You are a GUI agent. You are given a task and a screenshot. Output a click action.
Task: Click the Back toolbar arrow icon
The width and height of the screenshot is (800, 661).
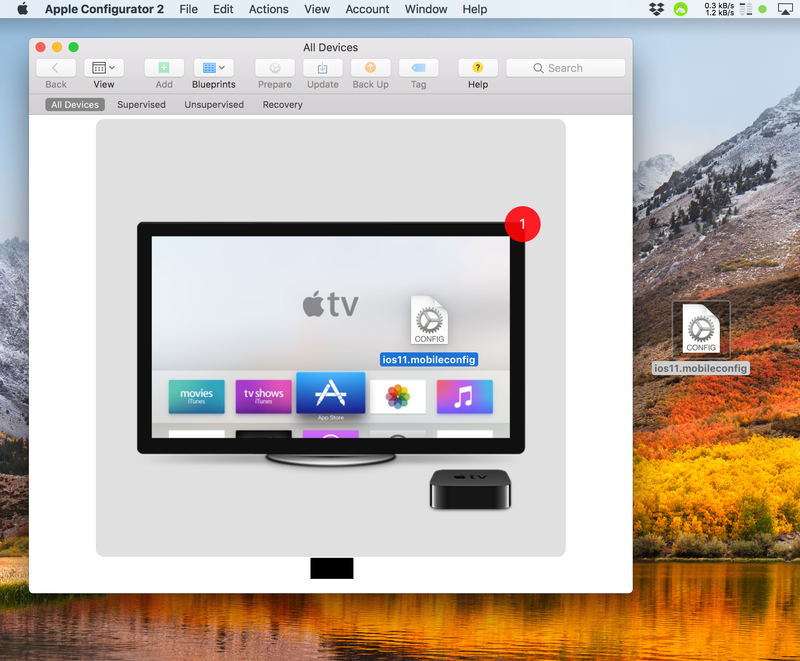click(56, 68)
